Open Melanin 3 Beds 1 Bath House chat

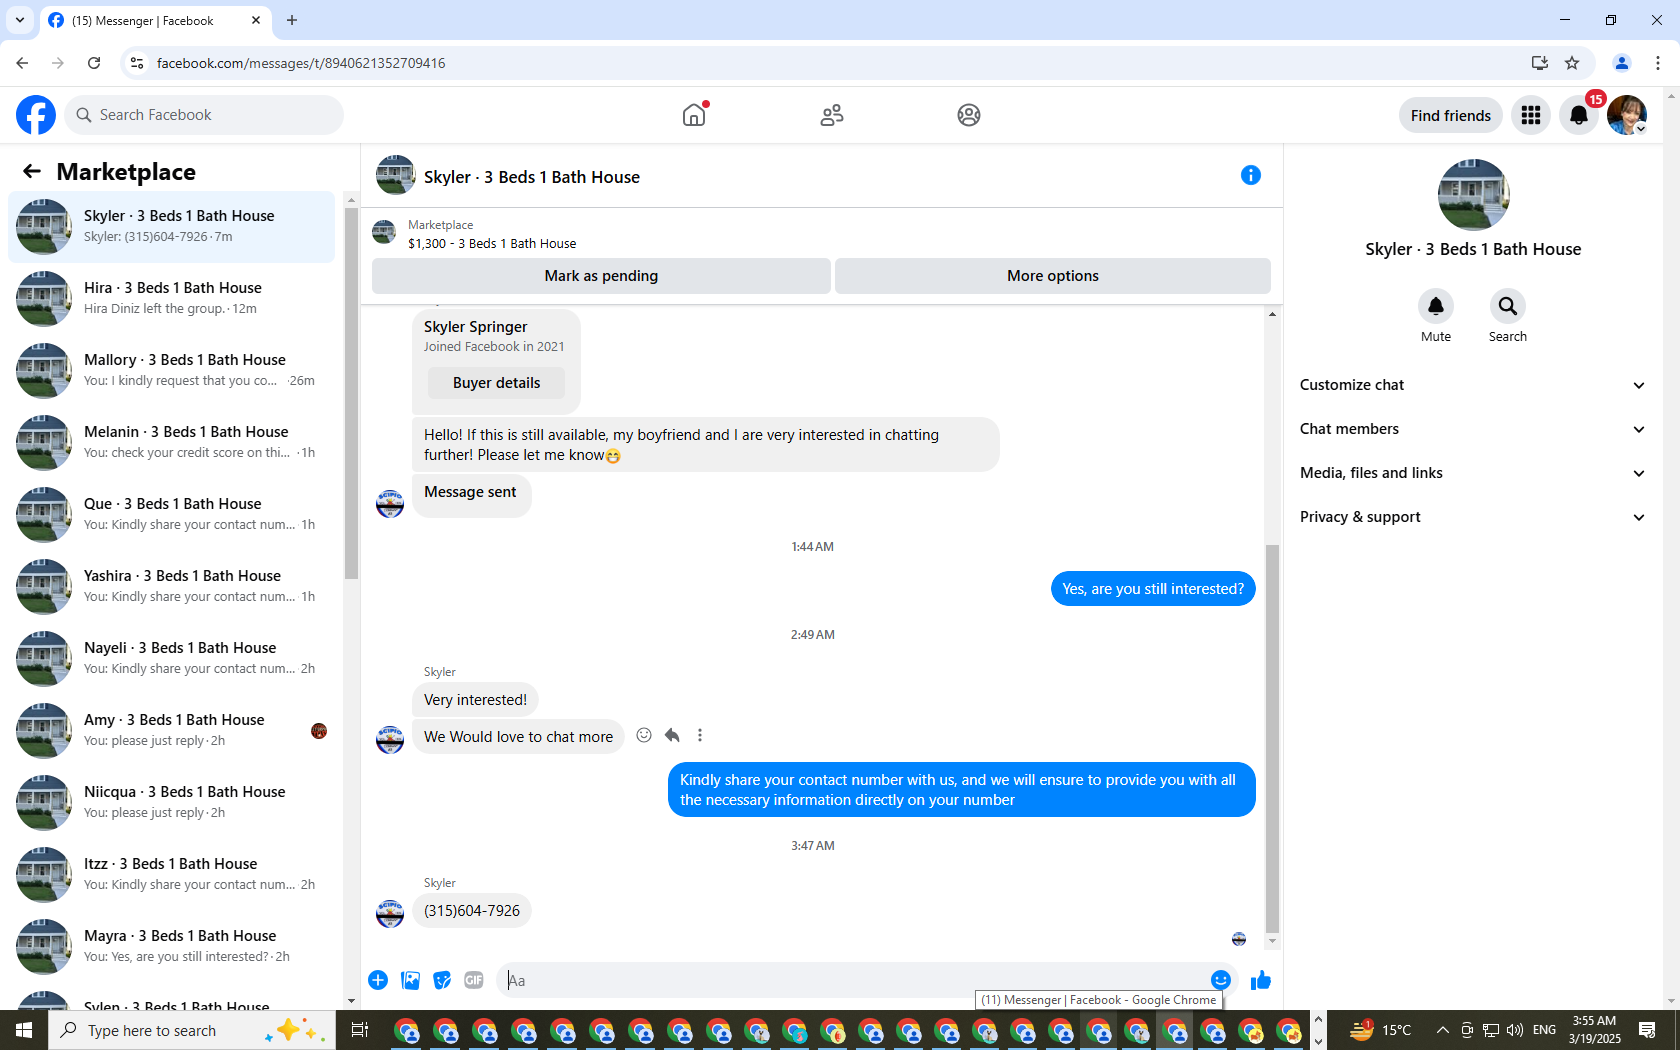pos(172,443)
